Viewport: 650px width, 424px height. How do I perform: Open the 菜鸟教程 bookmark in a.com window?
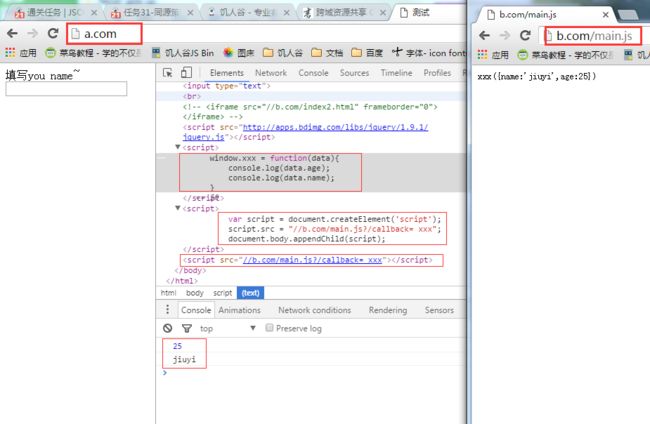pyautogui.click(x=93, y=53)
